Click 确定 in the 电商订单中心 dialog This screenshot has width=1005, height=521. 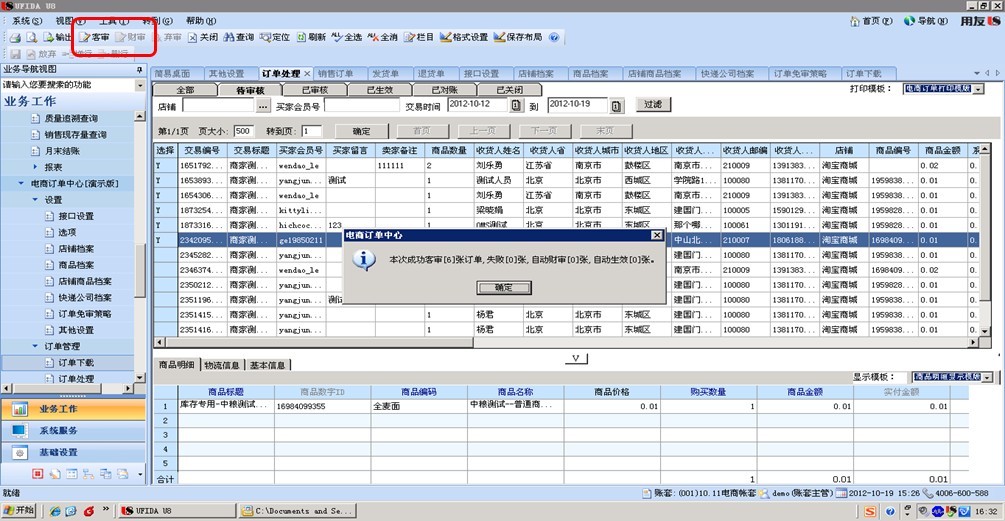tap(504, 288)
